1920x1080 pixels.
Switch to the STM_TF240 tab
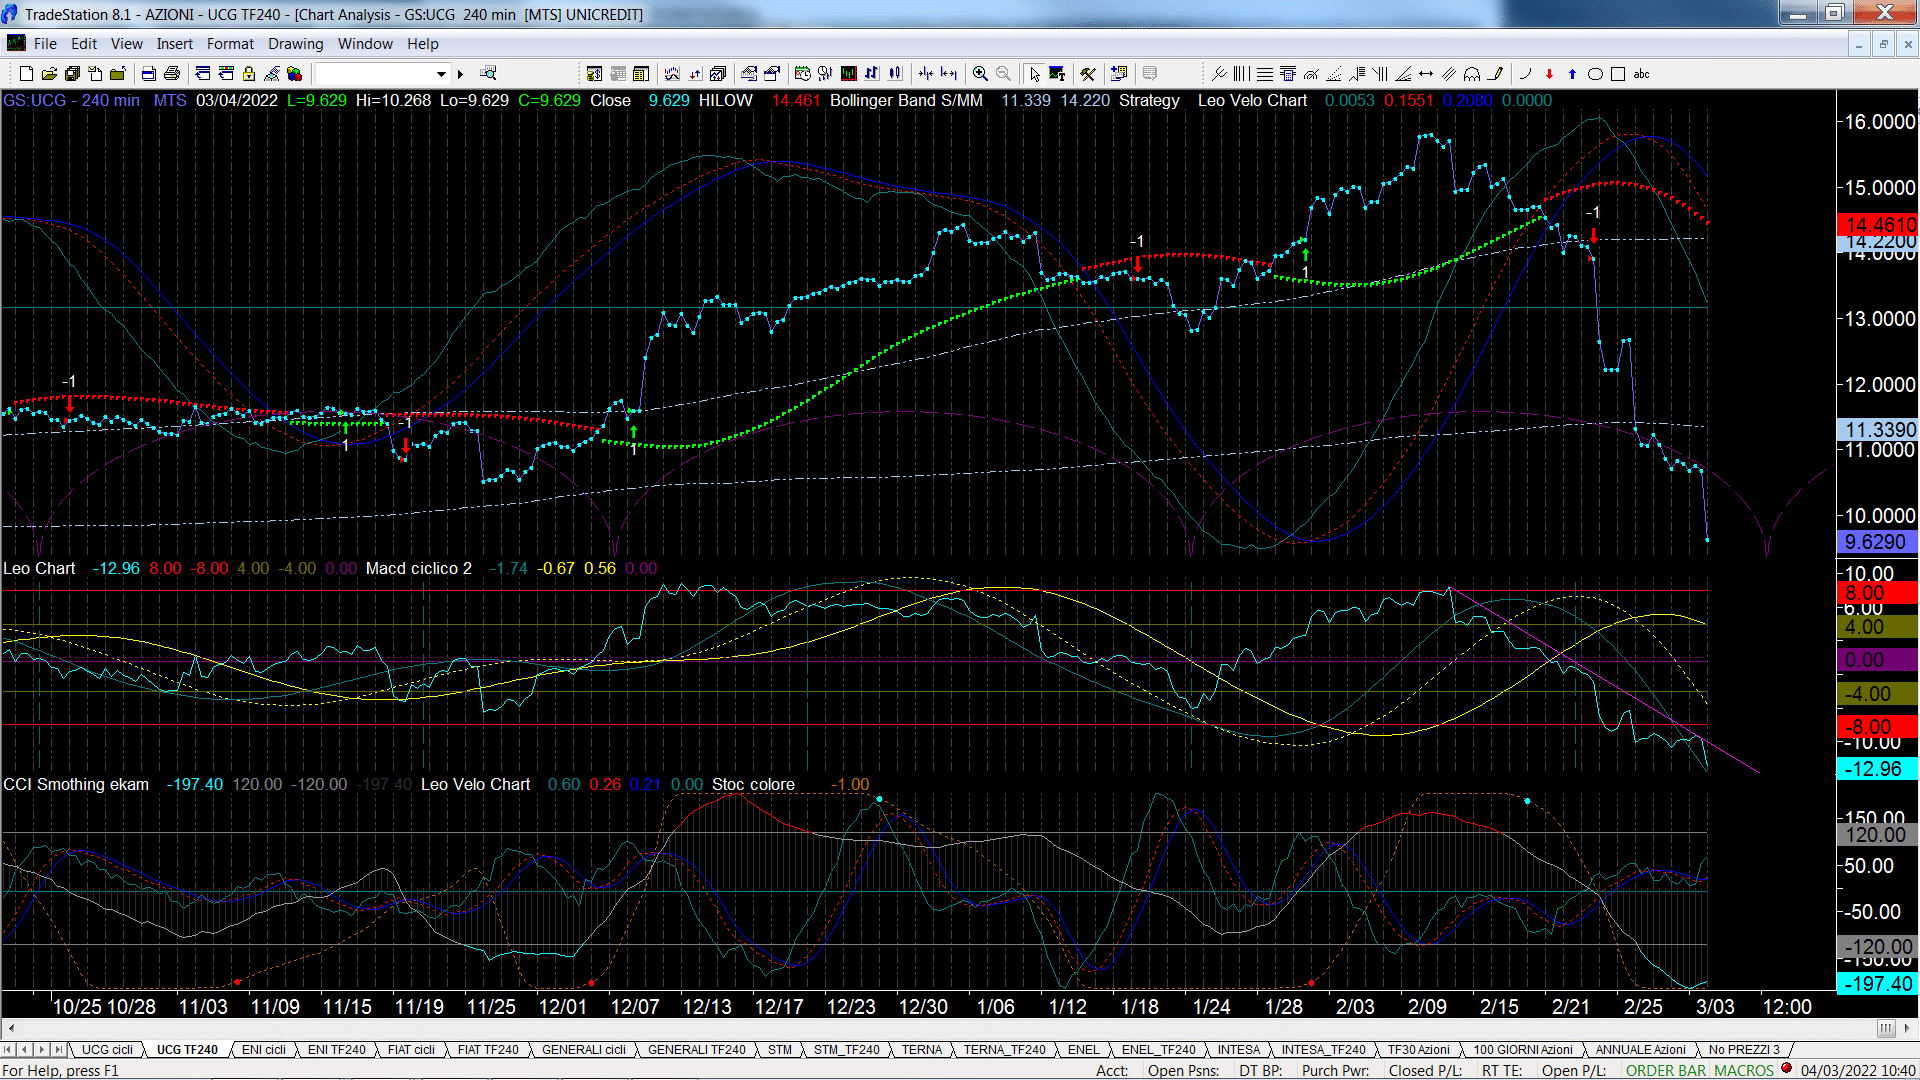pos(847,1049)
